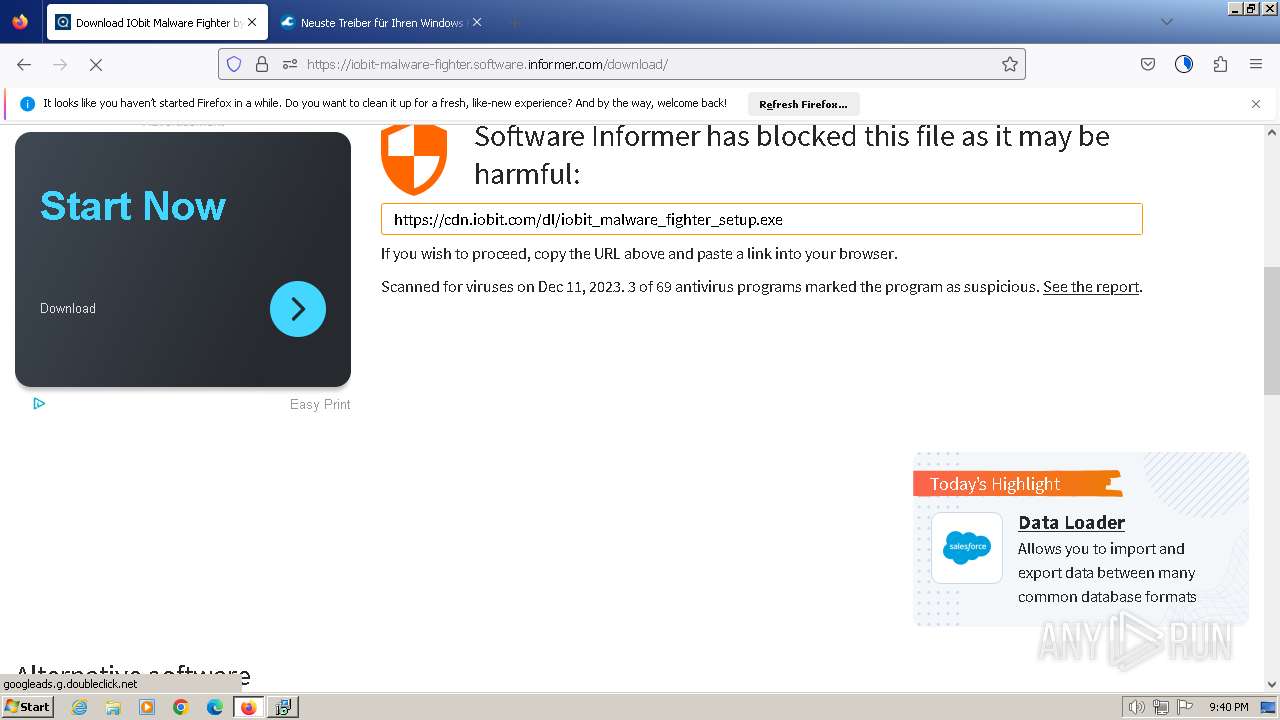Viewport: 1280px width, 720px height.
Task: Open the Extensions menu
Action: coord(1220,64)
